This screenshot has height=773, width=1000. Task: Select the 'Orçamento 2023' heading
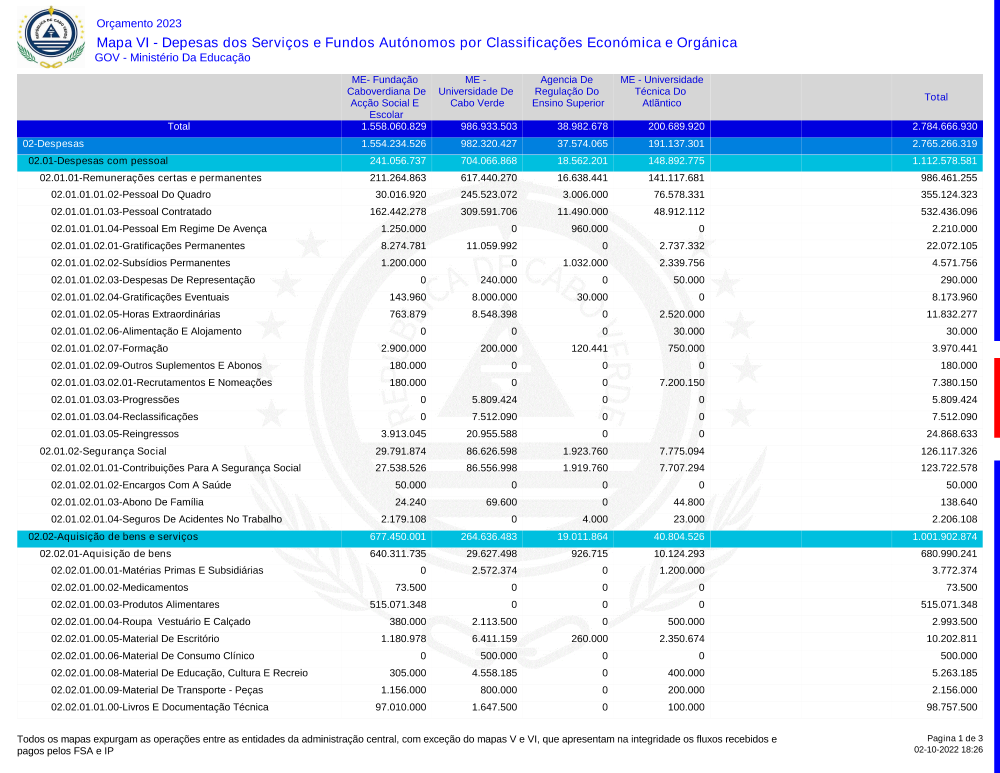[x=139, y=24]
